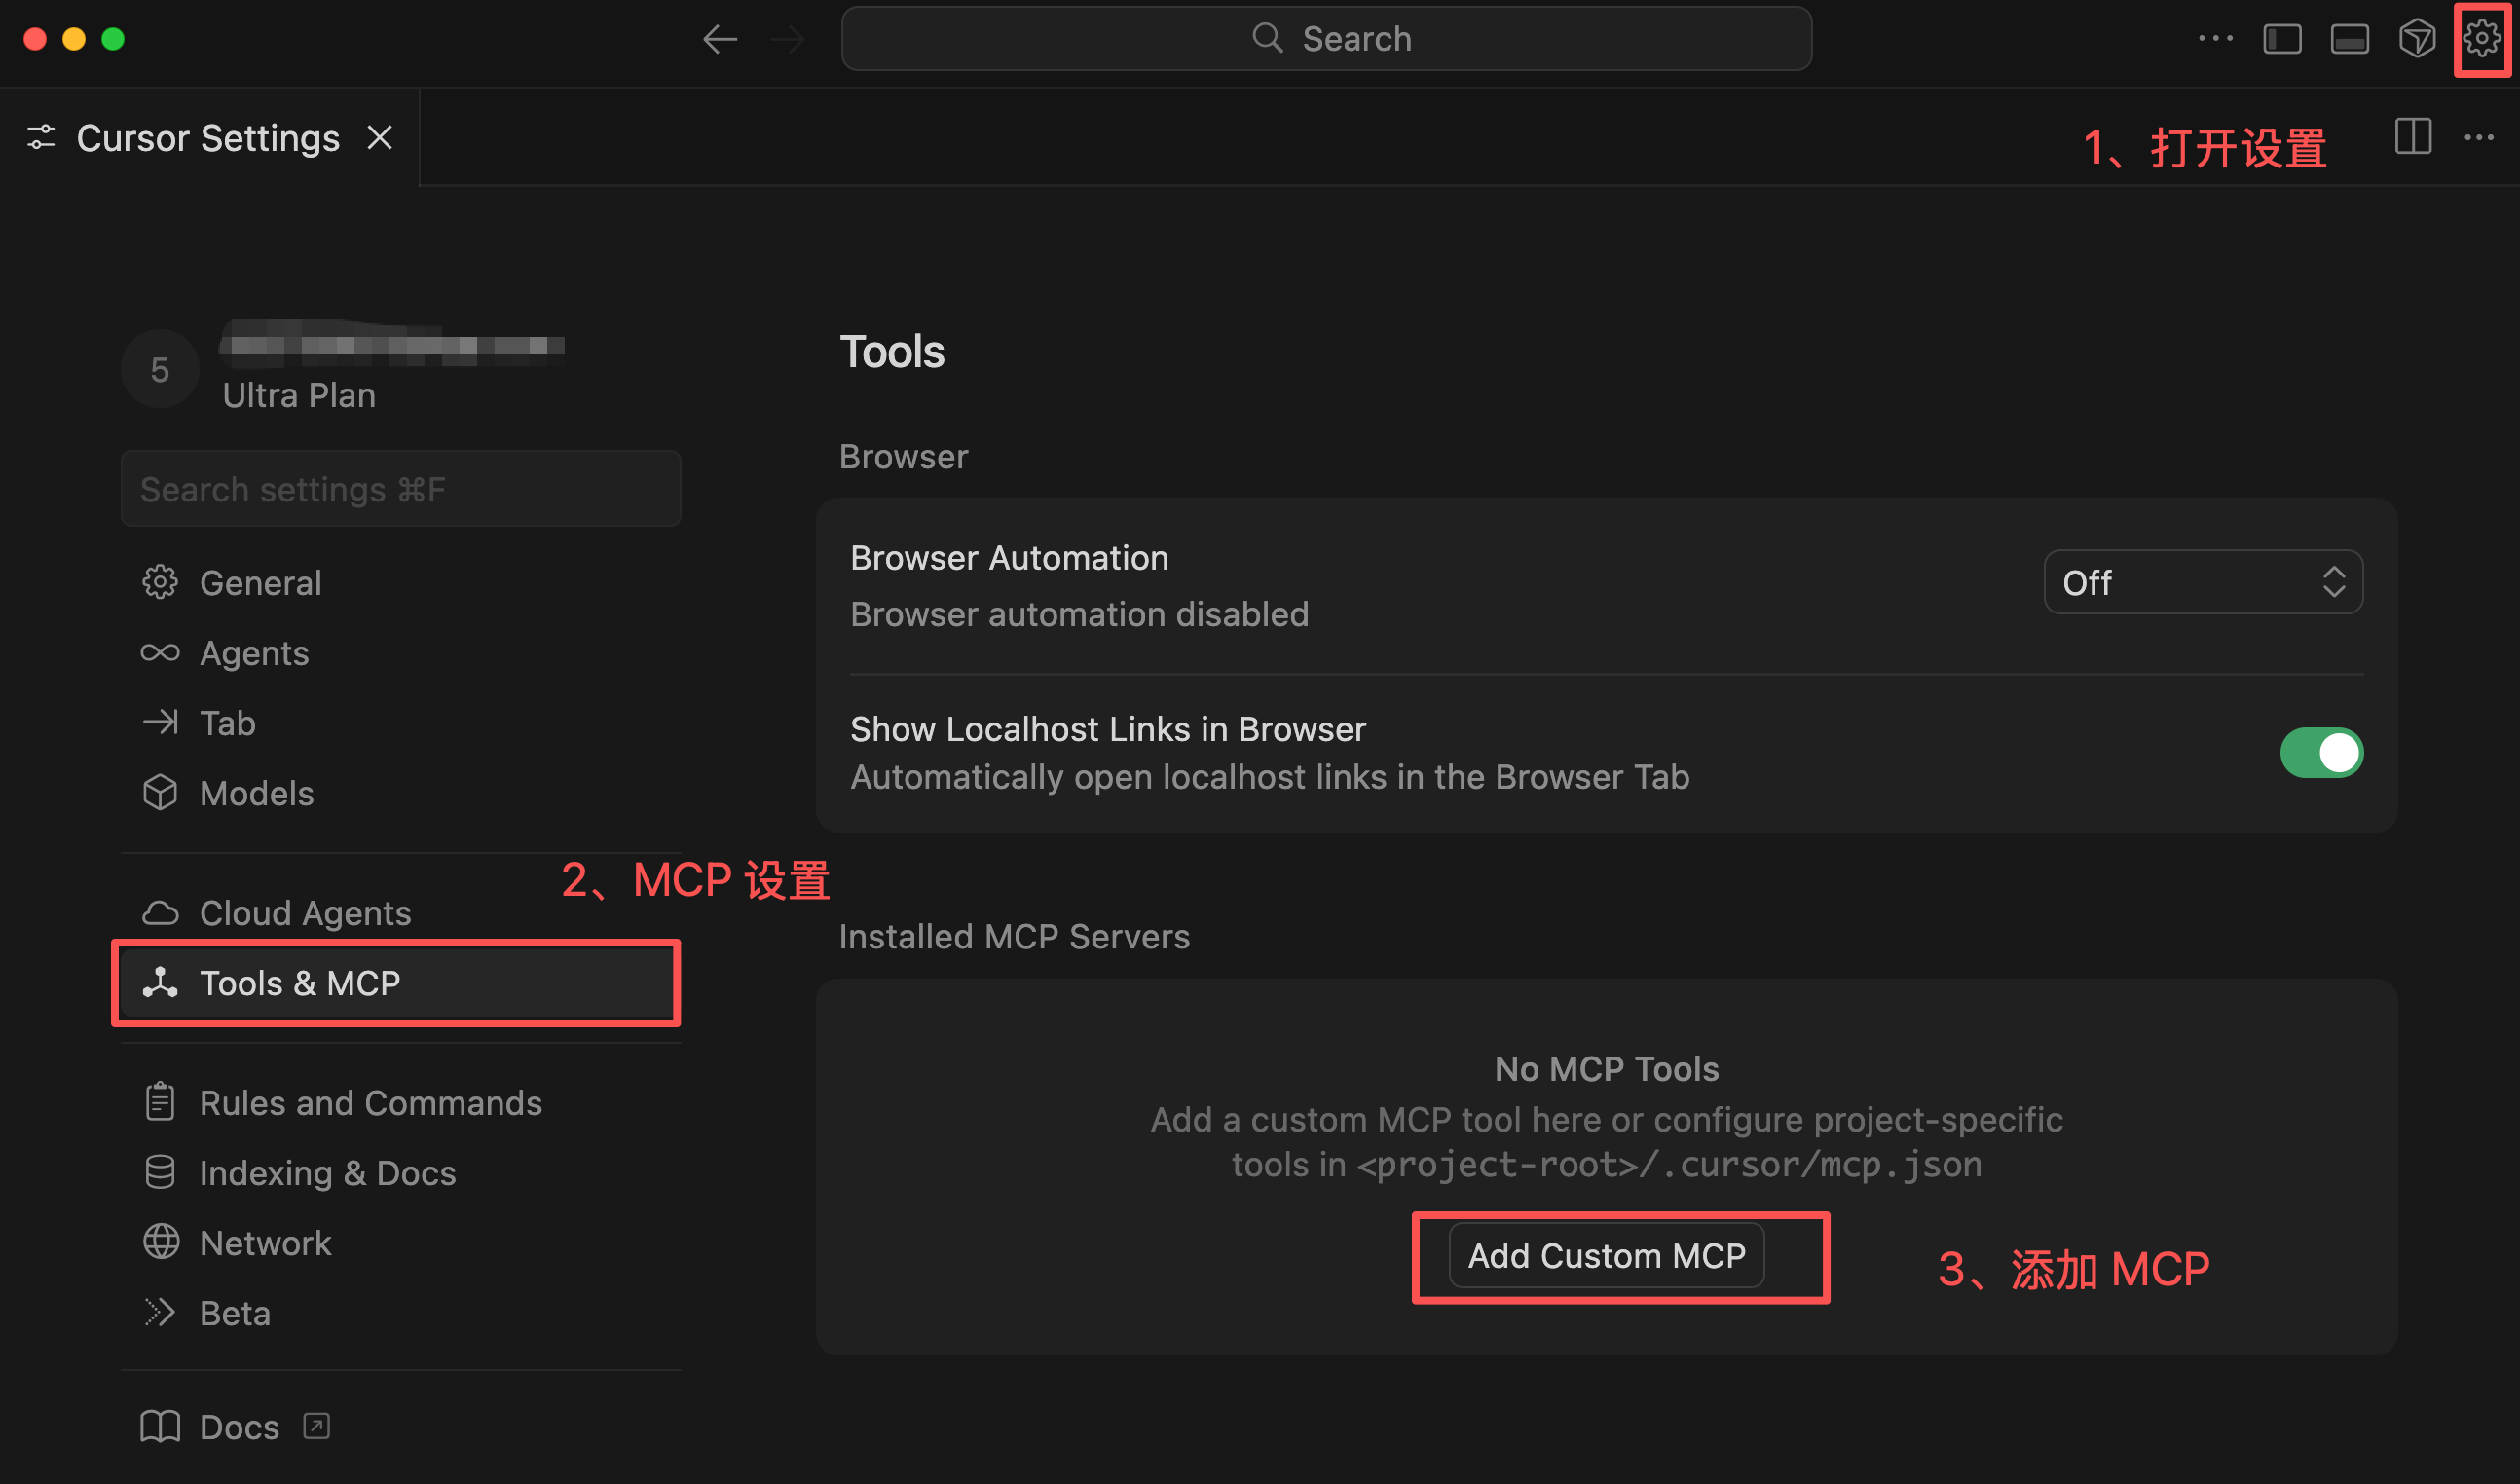Open the Browser Automation Off dropdown
Viewport: 2520px width, 1484px height.
click(2202, 582)
